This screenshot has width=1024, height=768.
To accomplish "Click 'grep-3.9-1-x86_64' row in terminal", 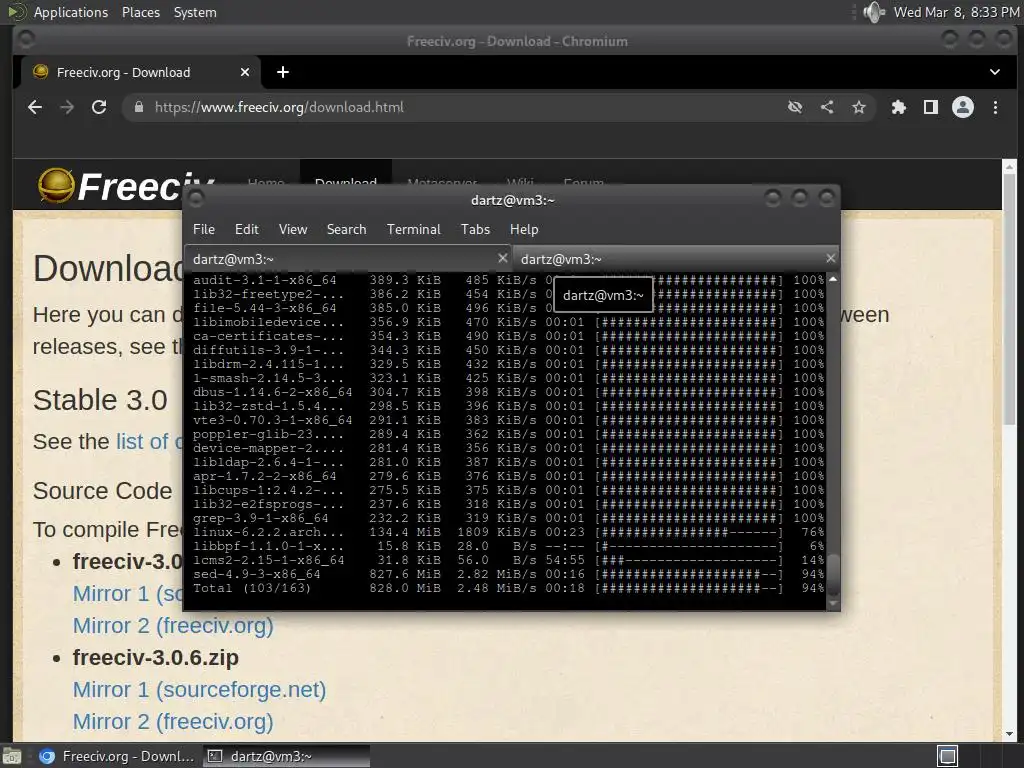I will 509,519.
